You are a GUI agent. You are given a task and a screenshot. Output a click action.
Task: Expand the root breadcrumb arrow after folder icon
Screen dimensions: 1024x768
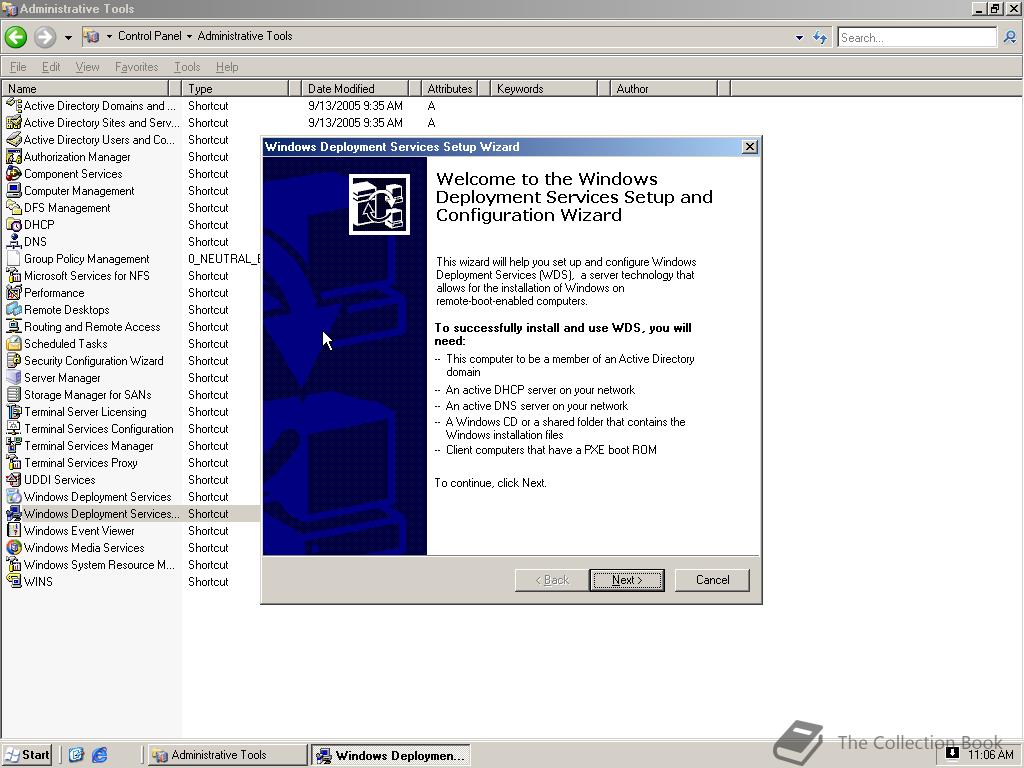(x=109, y=36)
